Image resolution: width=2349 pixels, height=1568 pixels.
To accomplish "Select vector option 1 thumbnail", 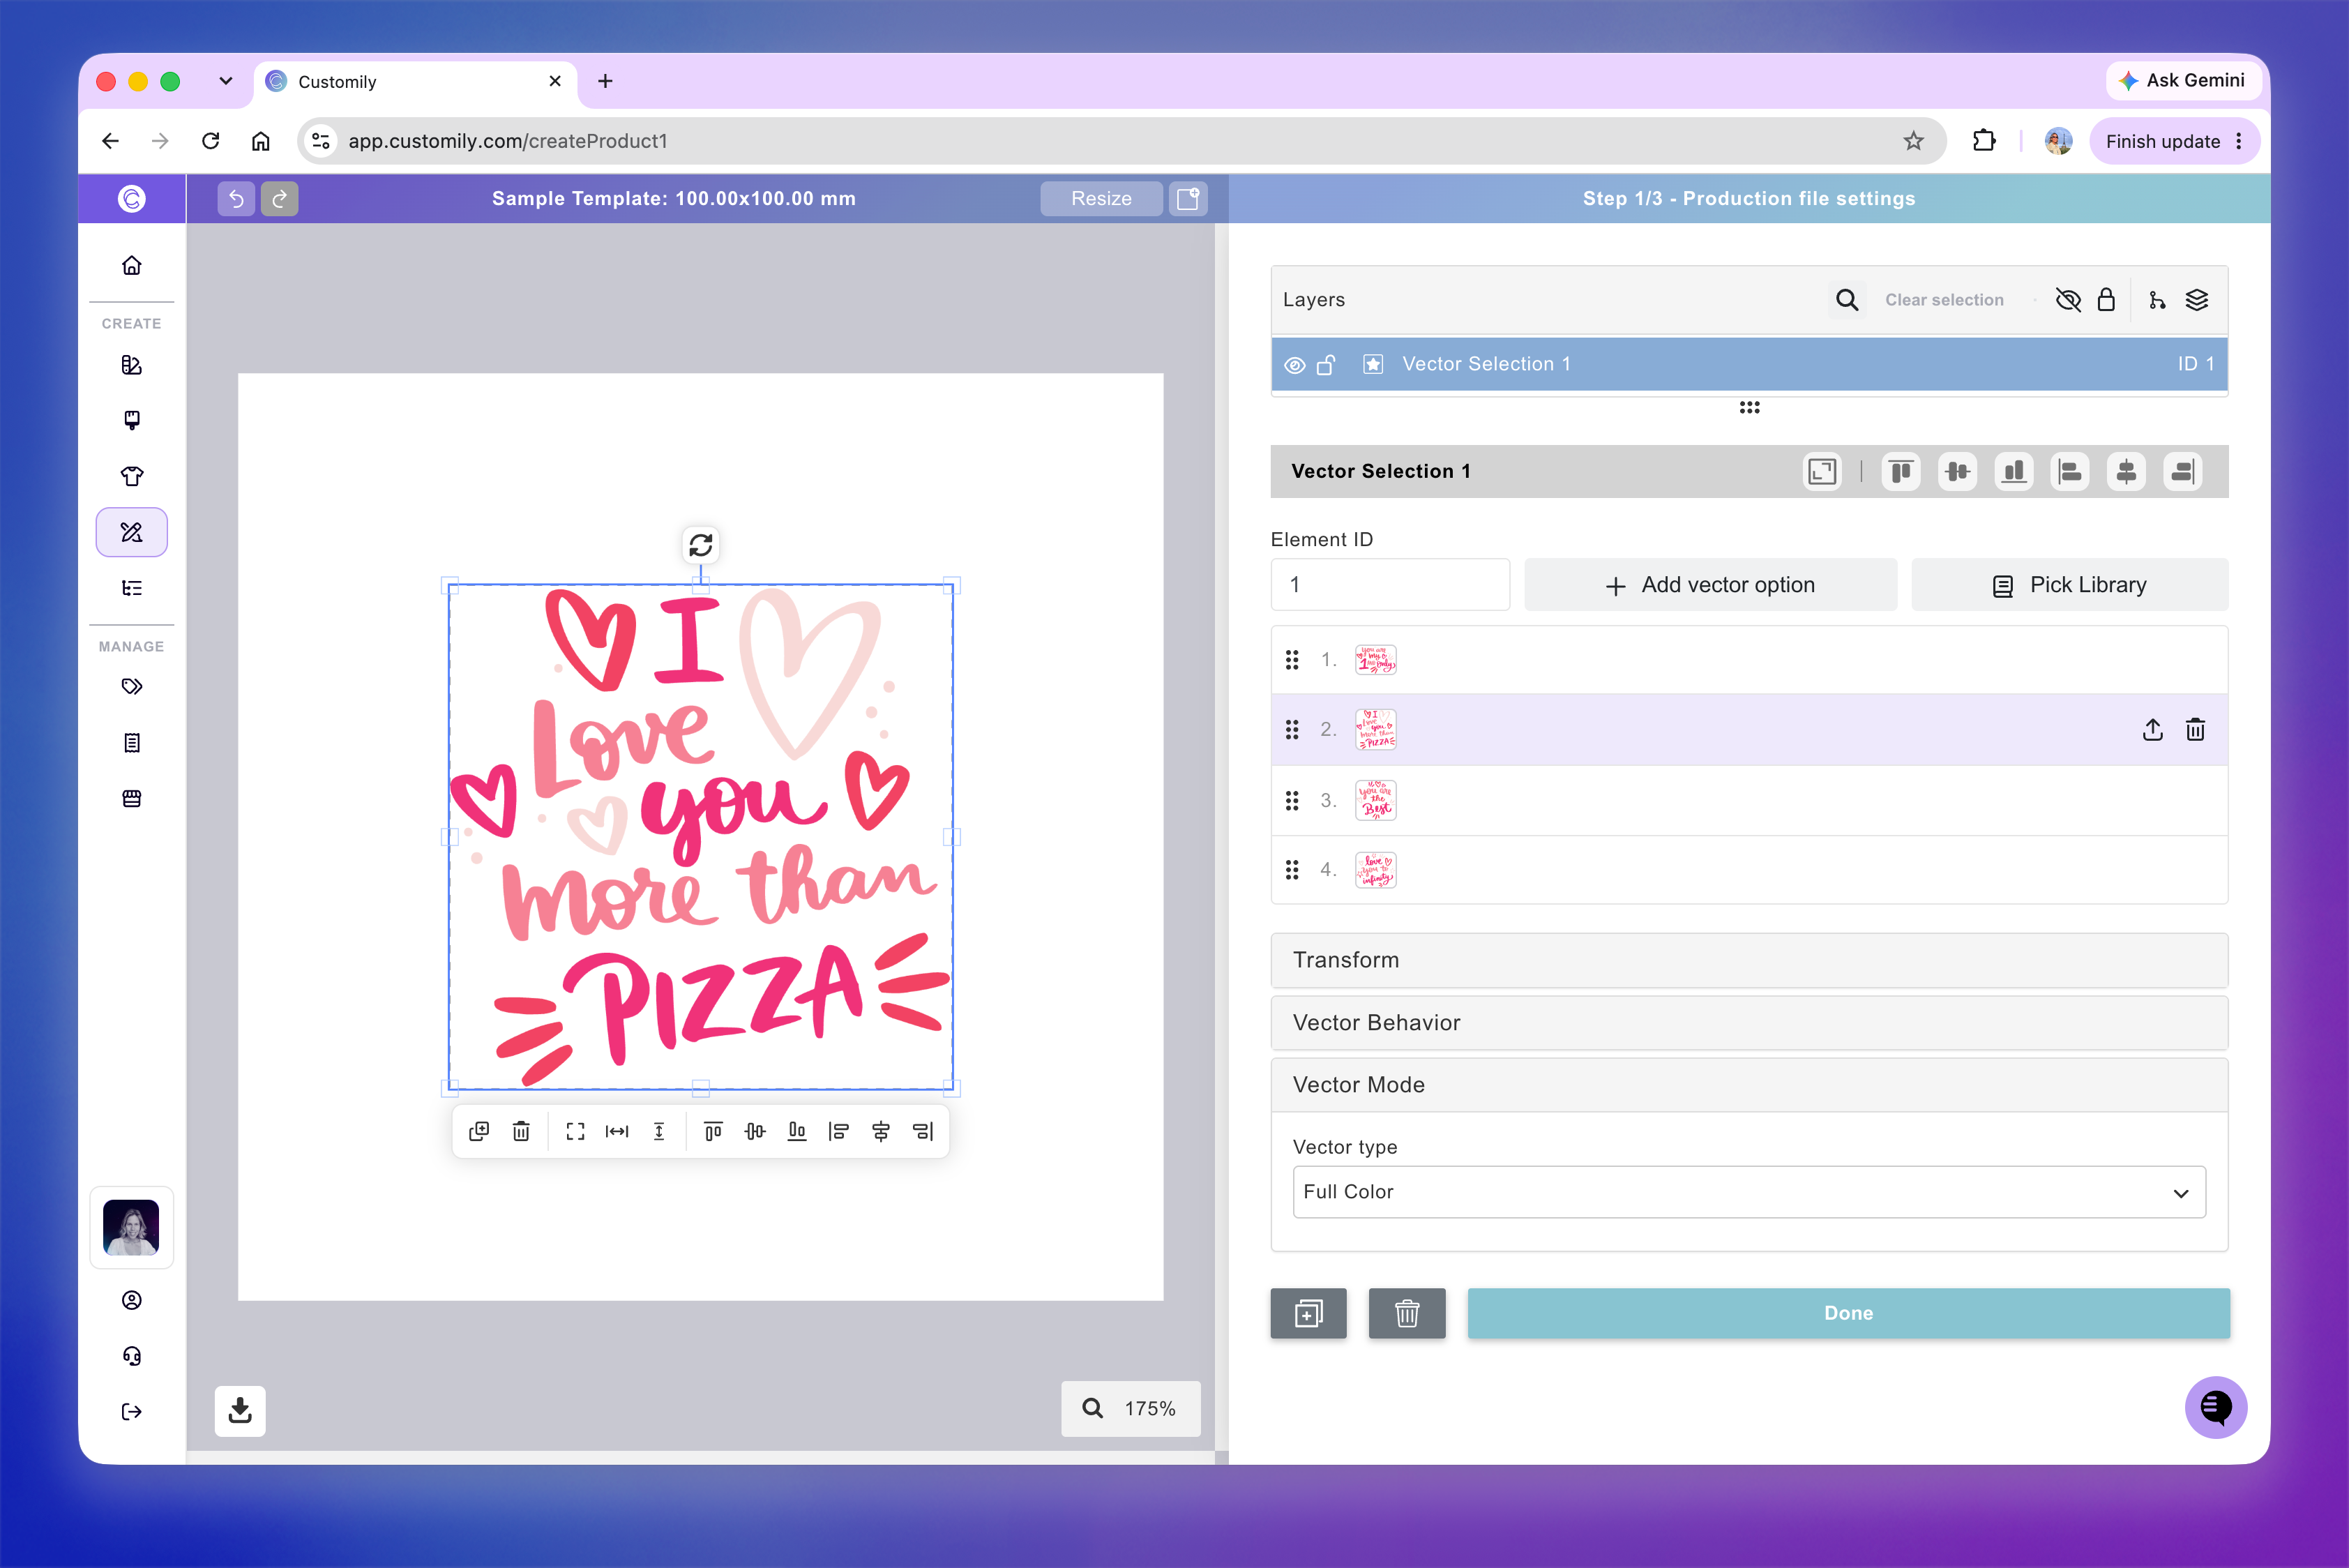I will [x=1376, y=660].
